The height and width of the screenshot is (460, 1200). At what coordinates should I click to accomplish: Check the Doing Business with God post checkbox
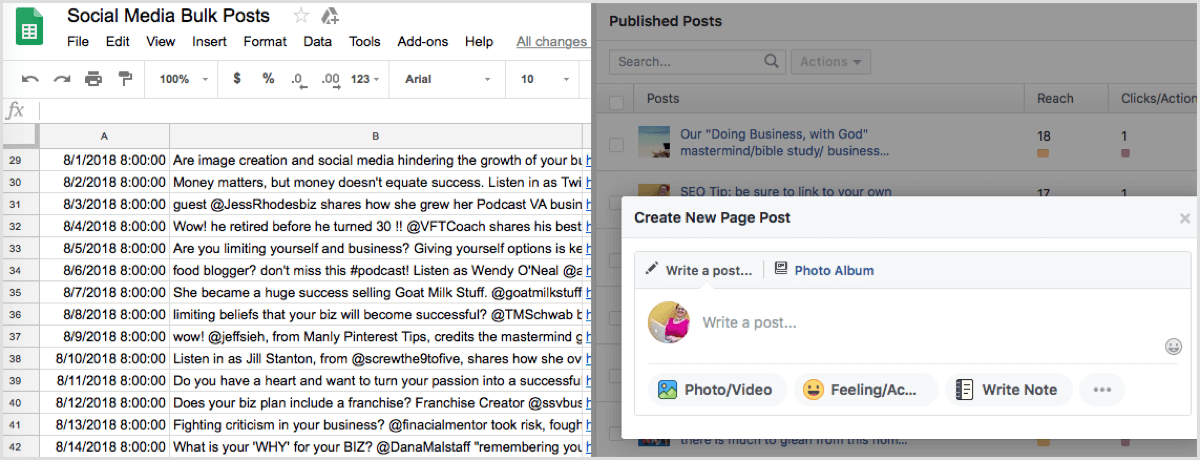[x=616, y=144]
